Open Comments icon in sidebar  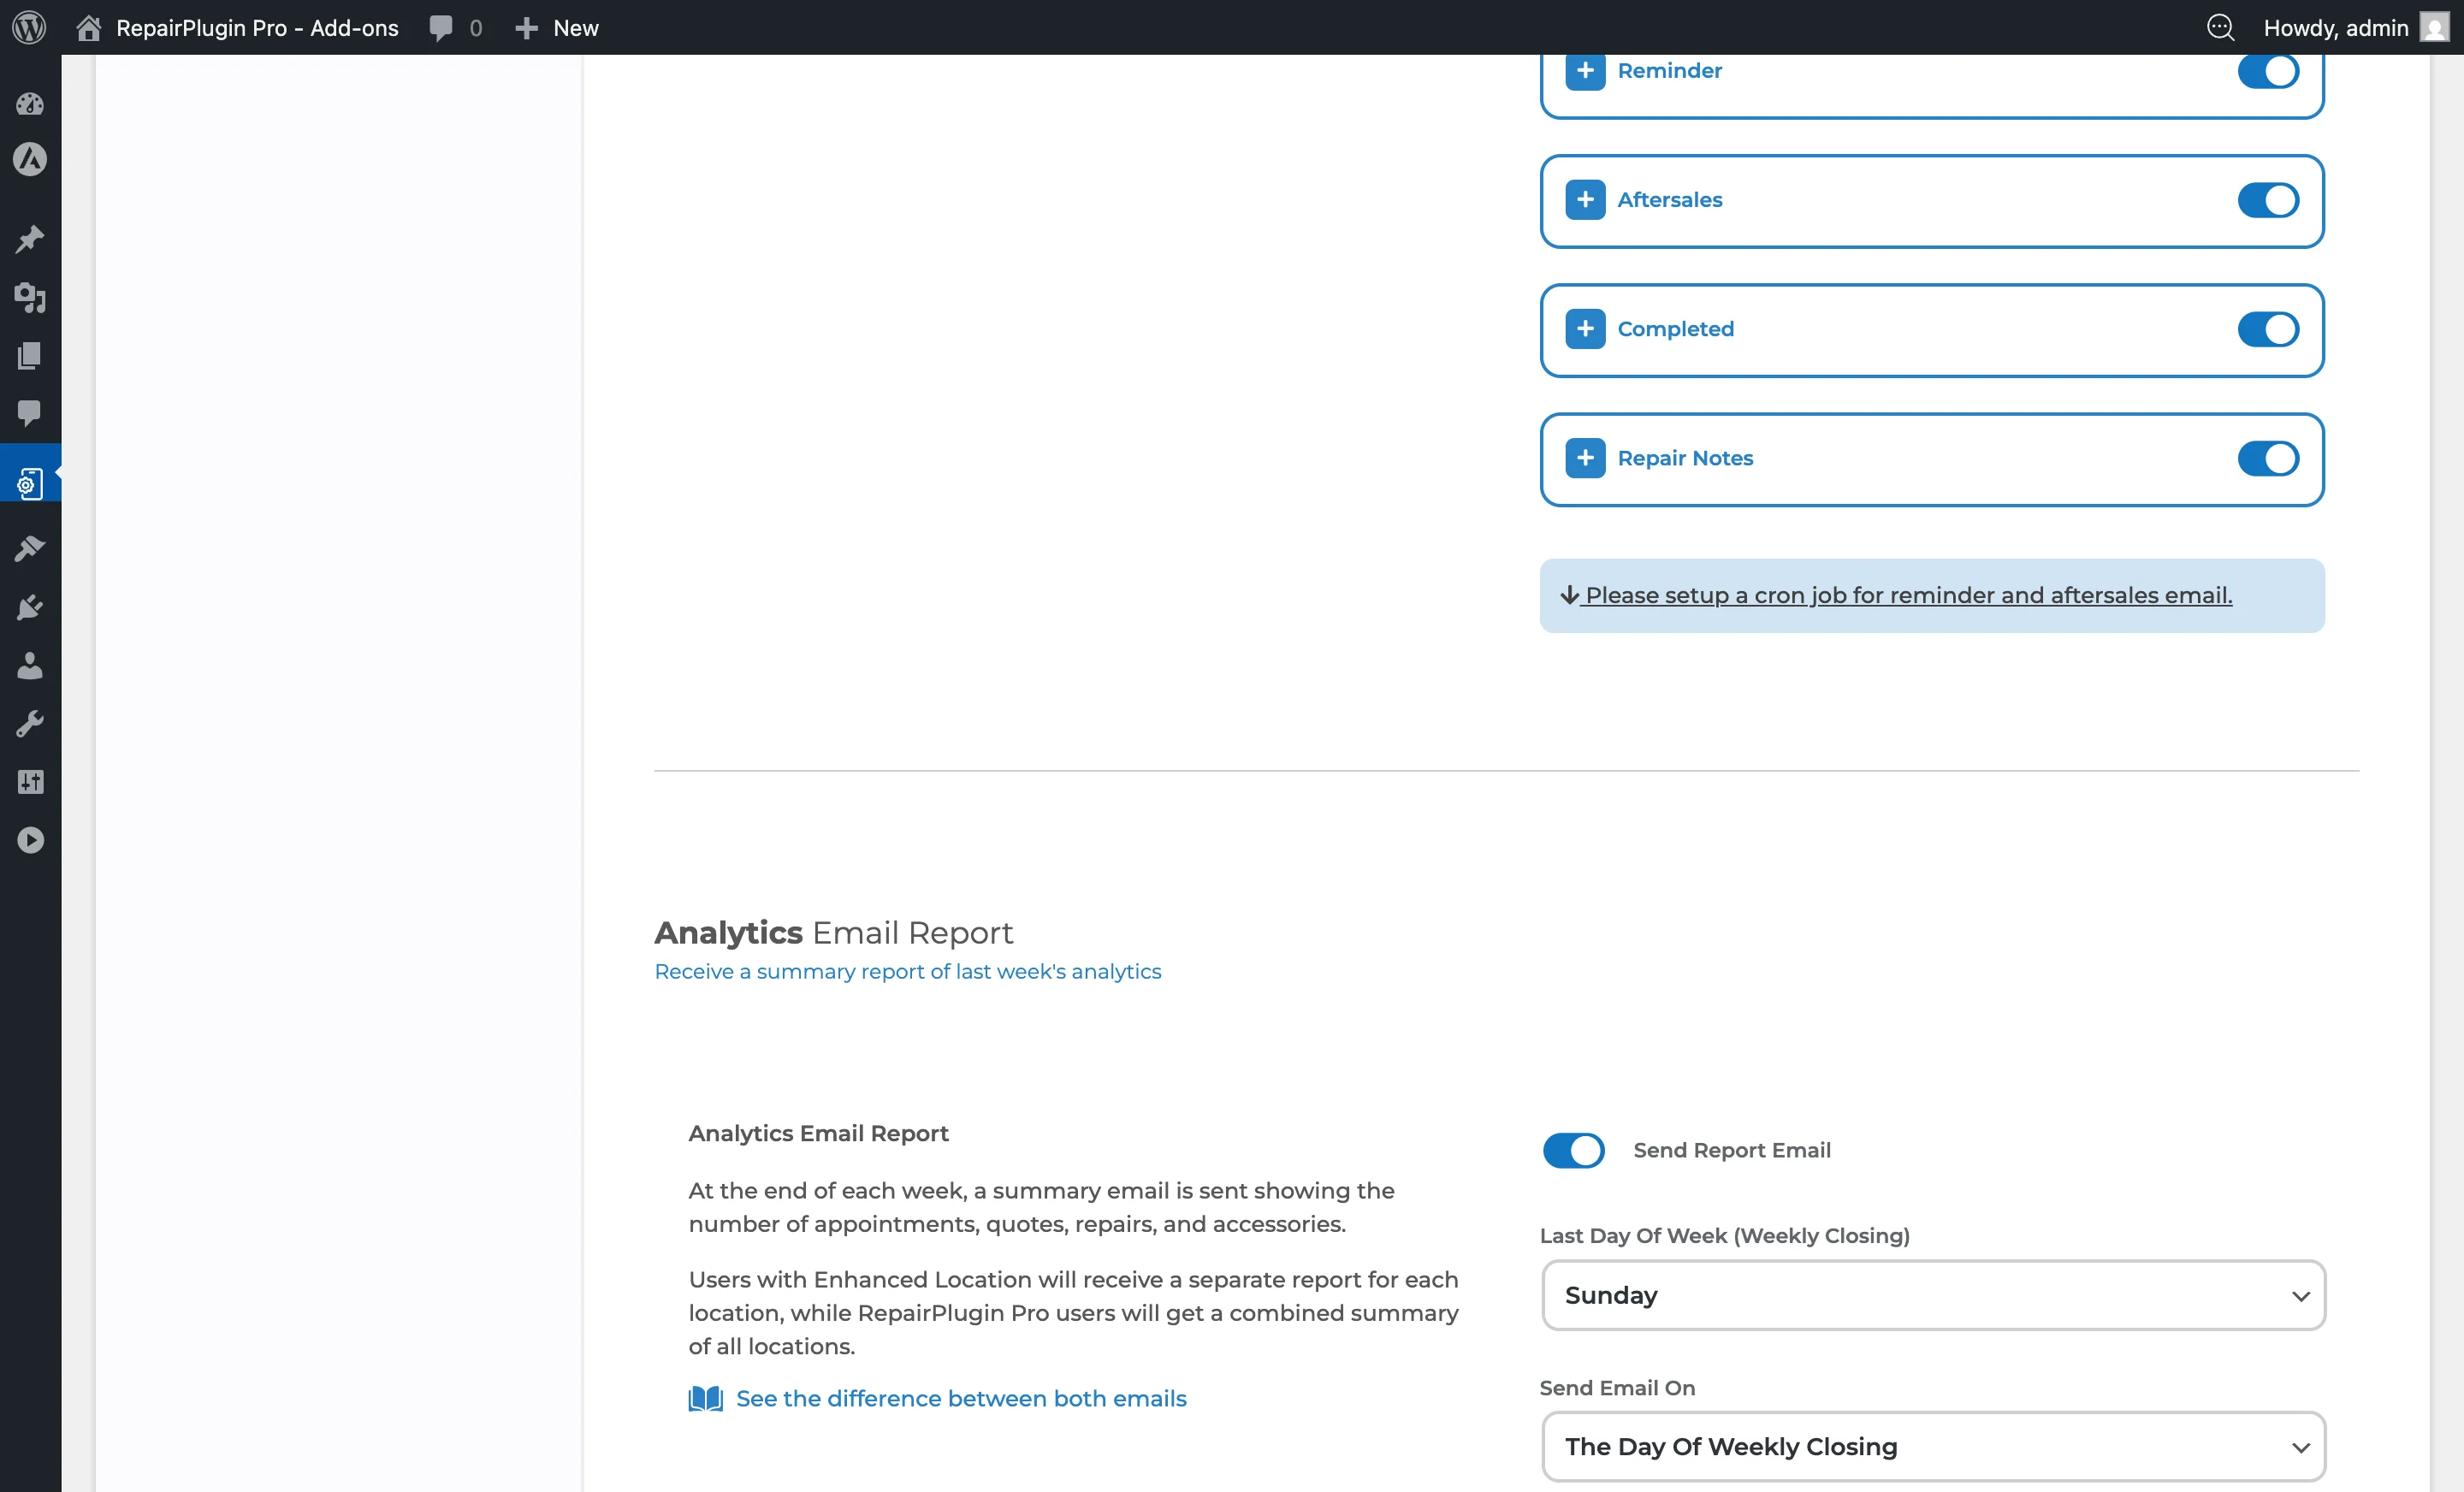pyautogui.click(x=30, y=413)
